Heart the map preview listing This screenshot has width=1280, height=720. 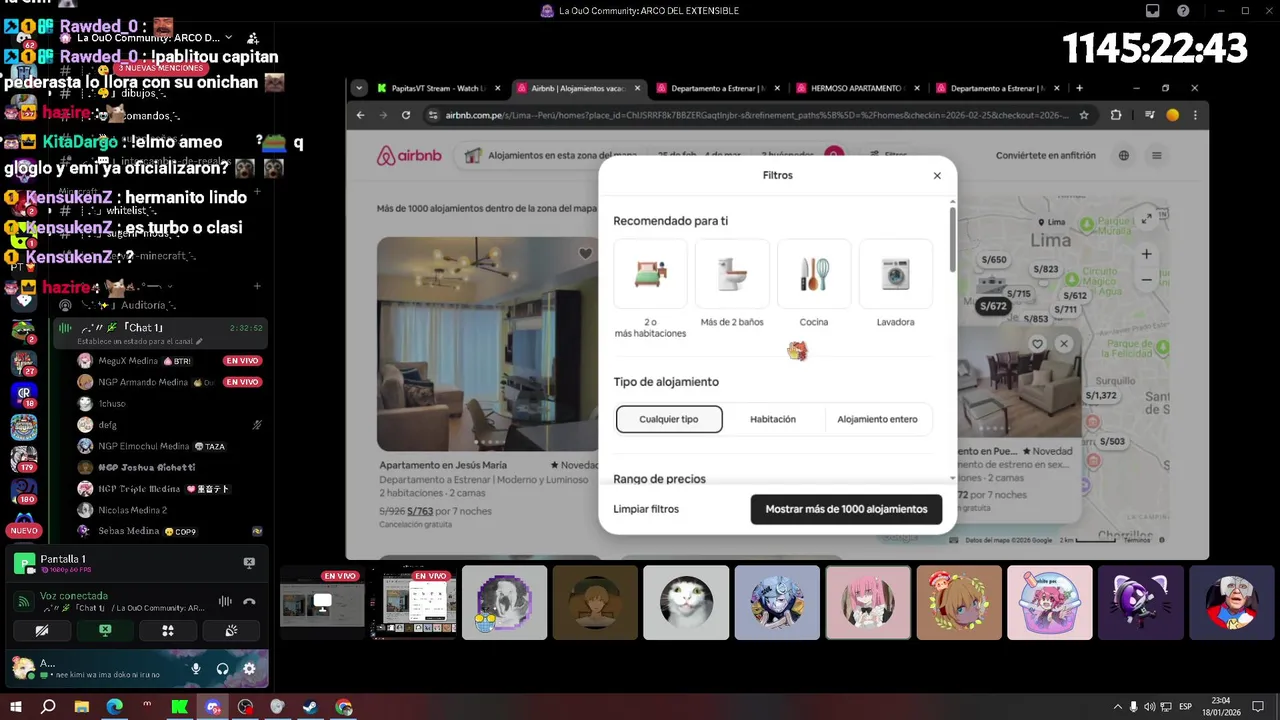click(1038, 344)
